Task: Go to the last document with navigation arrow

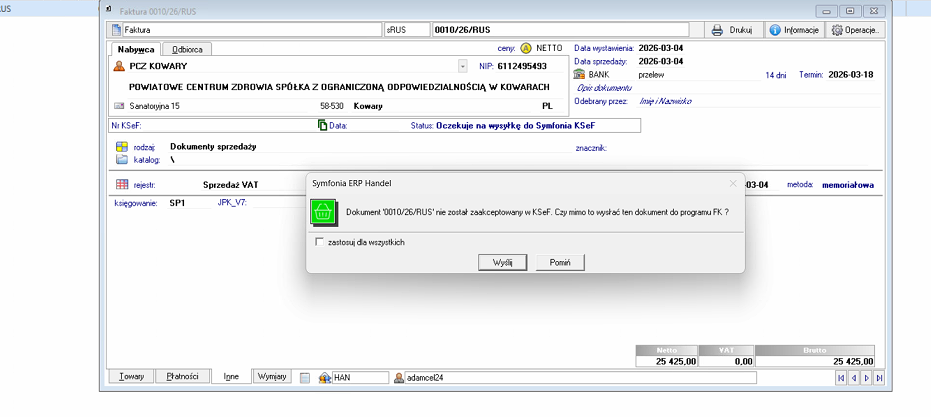Action: coord(879,378)
